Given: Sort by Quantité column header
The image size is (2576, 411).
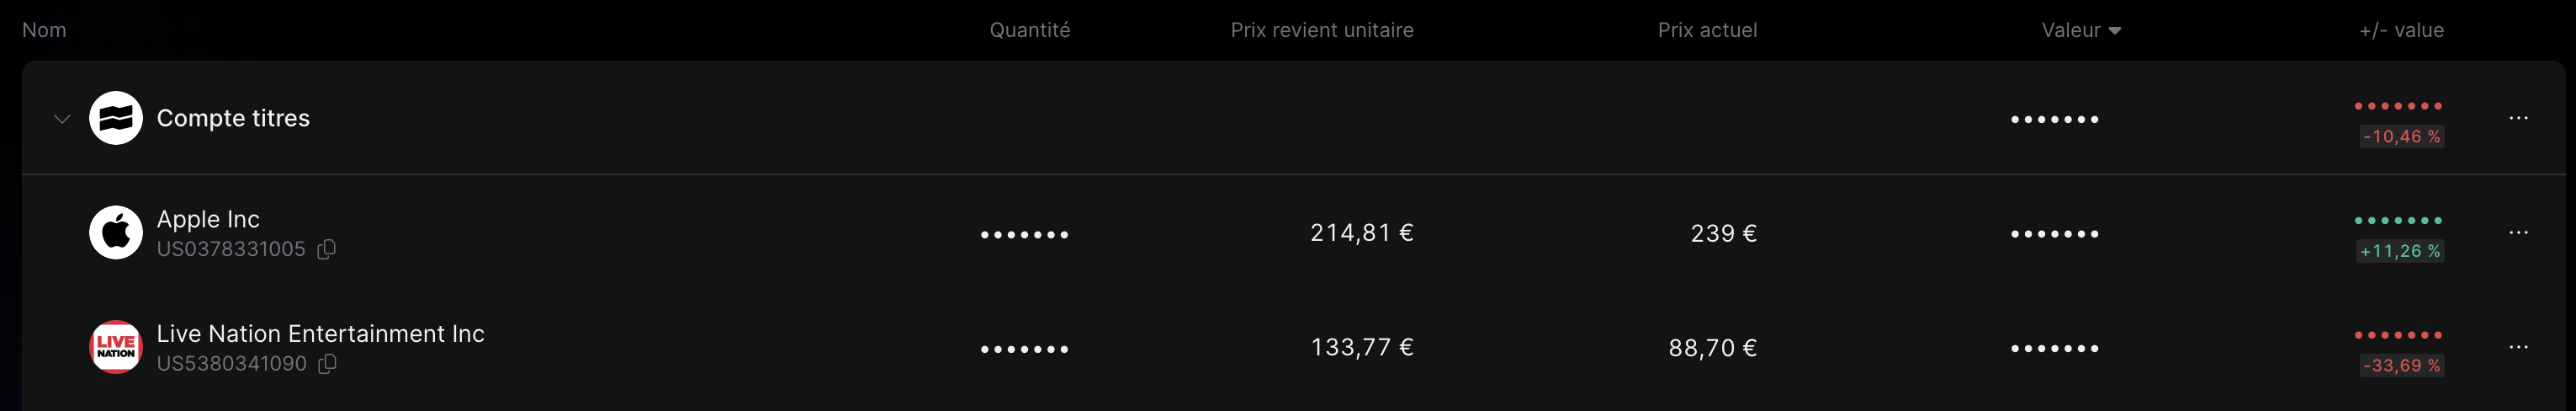Looking at the screenshot, I should click(1029, 30).
